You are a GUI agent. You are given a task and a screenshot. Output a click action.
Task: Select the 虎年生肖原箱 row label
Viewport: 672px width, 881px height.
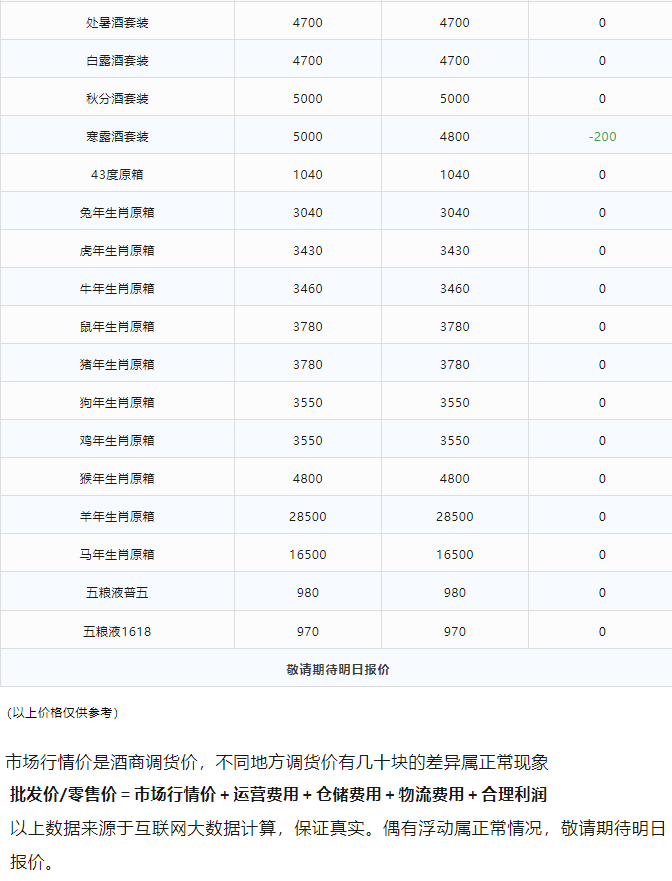[117, 251]
